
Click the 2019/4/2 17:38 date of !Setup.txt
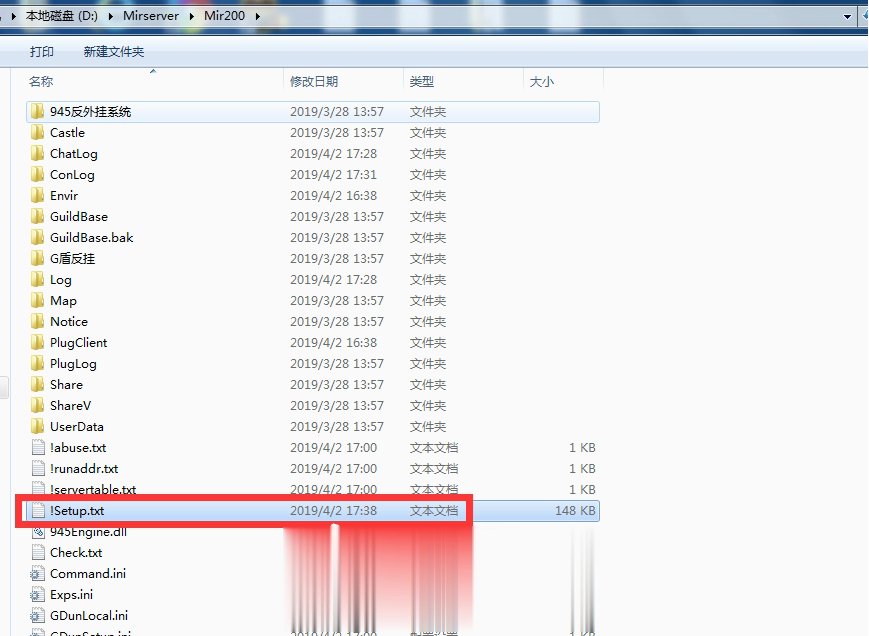click(x=334, y=511)
